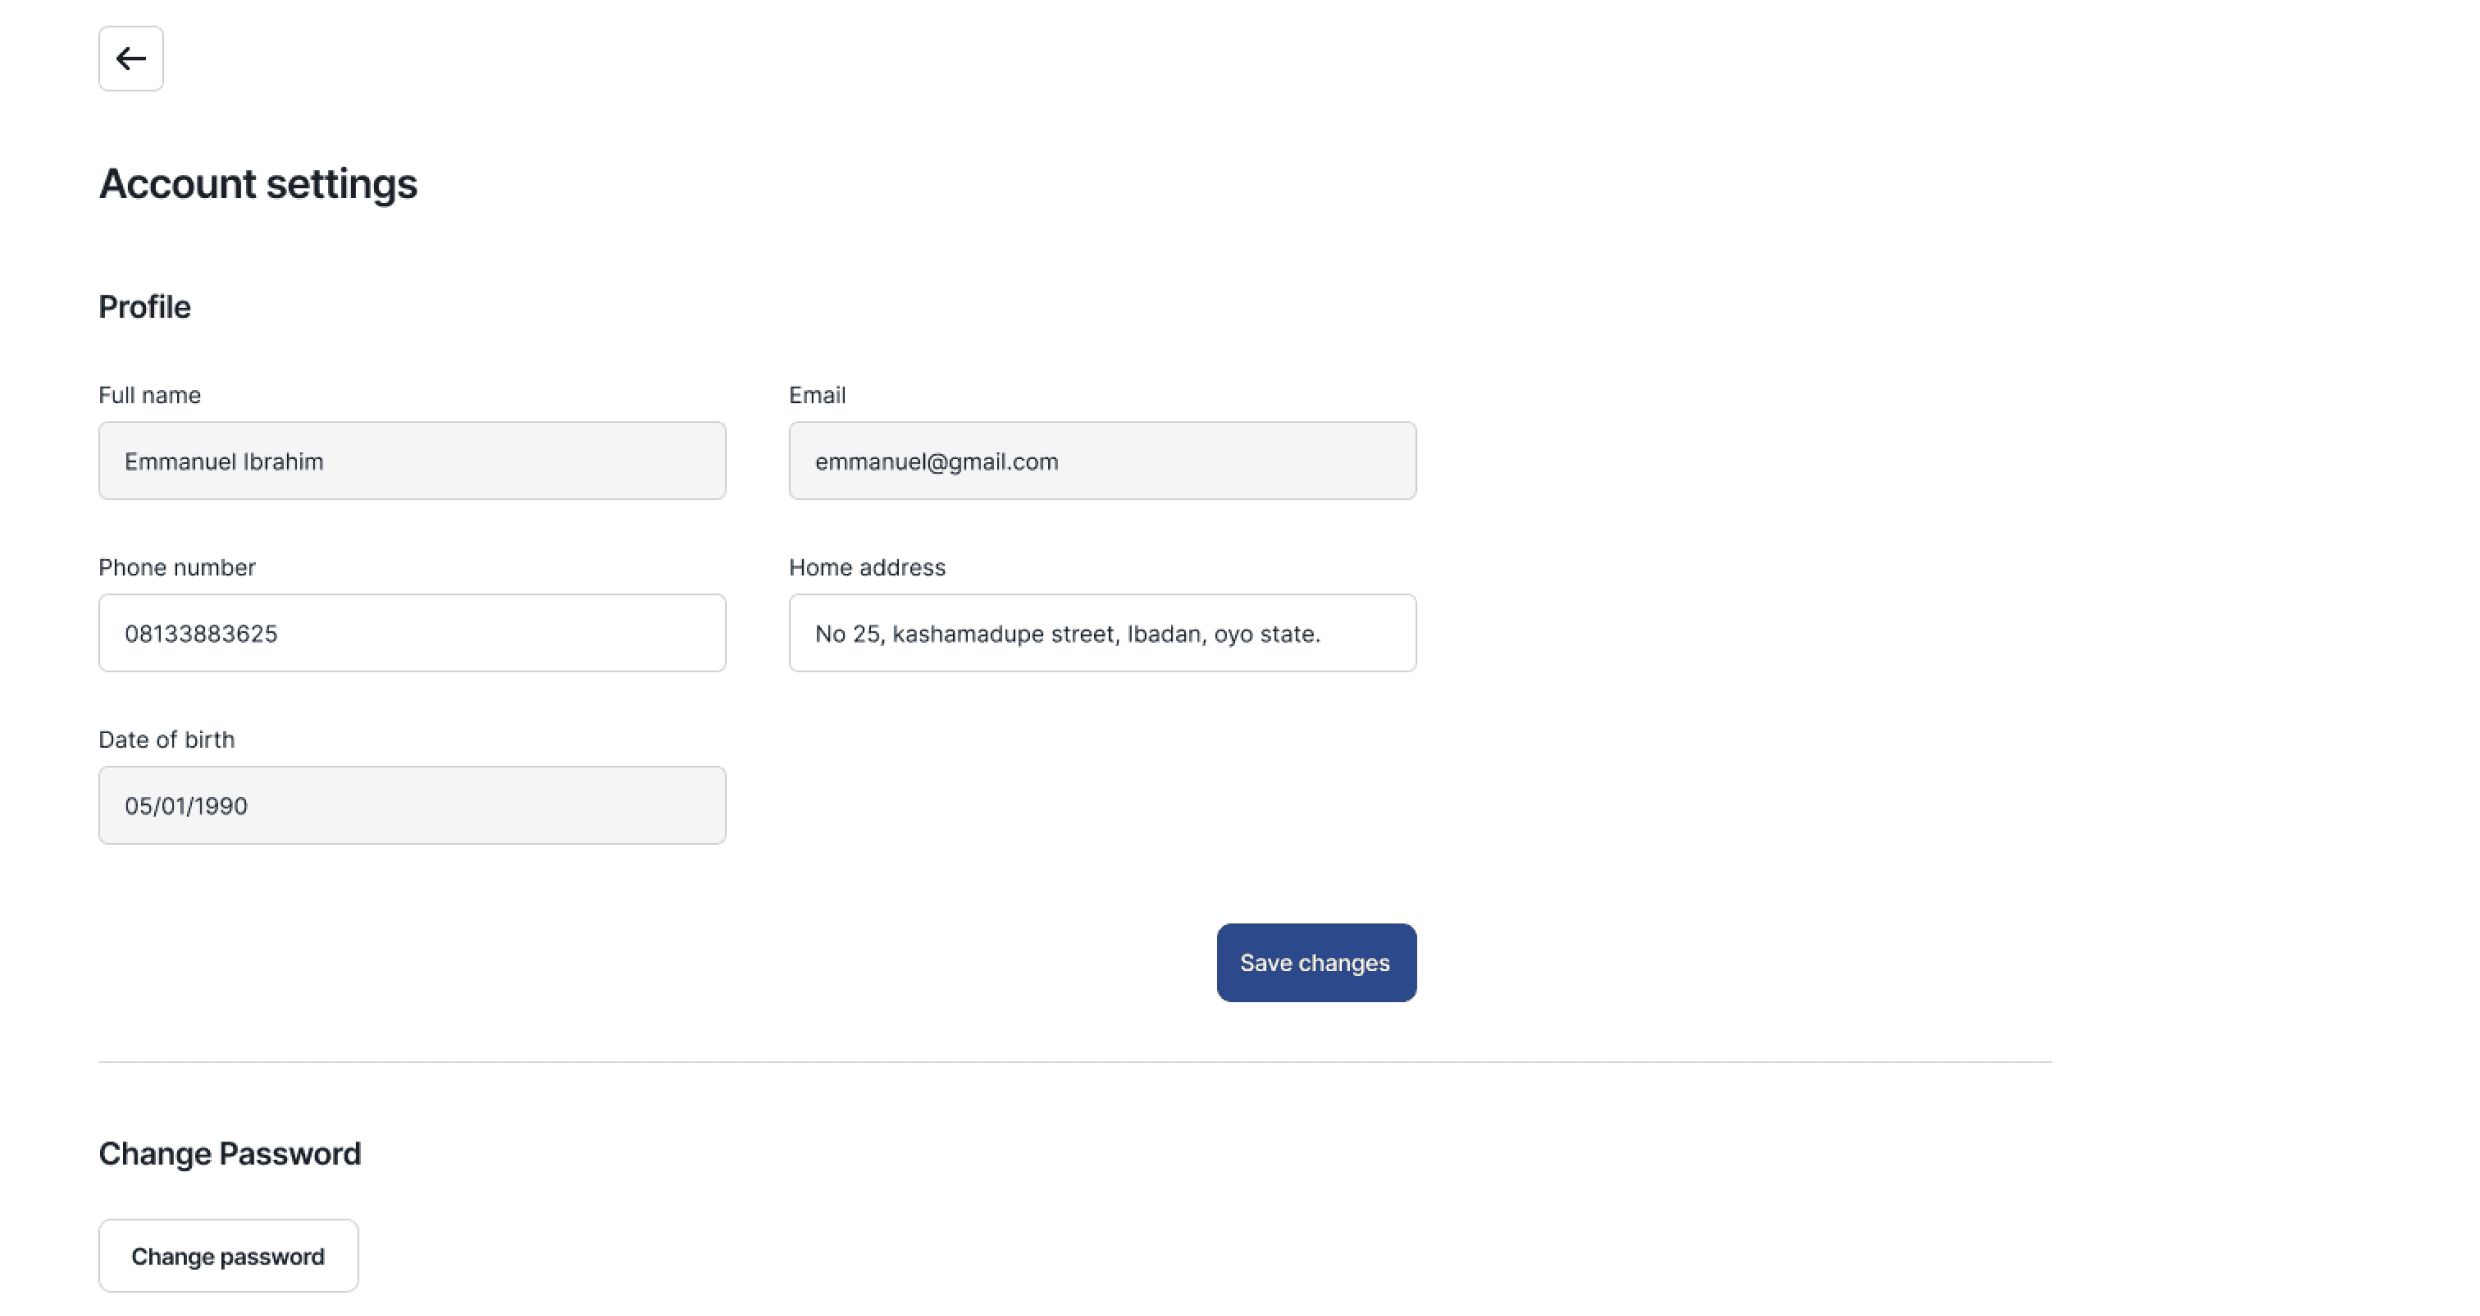The height and width of the screenshot is (1316, 2480).
Task: Edit the Home address field
Action: pyautogui.click(x=1102, y=633)
